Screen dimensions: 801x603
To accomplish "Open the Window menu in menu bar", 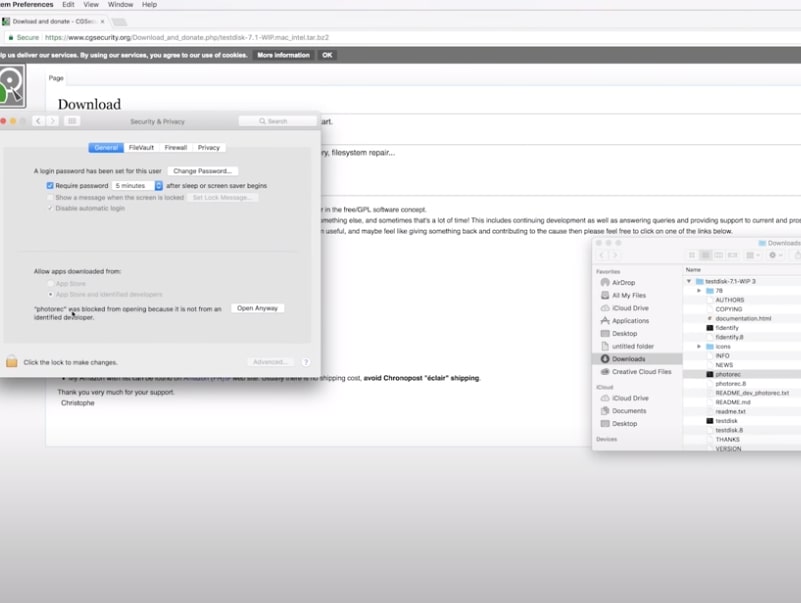I will (120, 5).
